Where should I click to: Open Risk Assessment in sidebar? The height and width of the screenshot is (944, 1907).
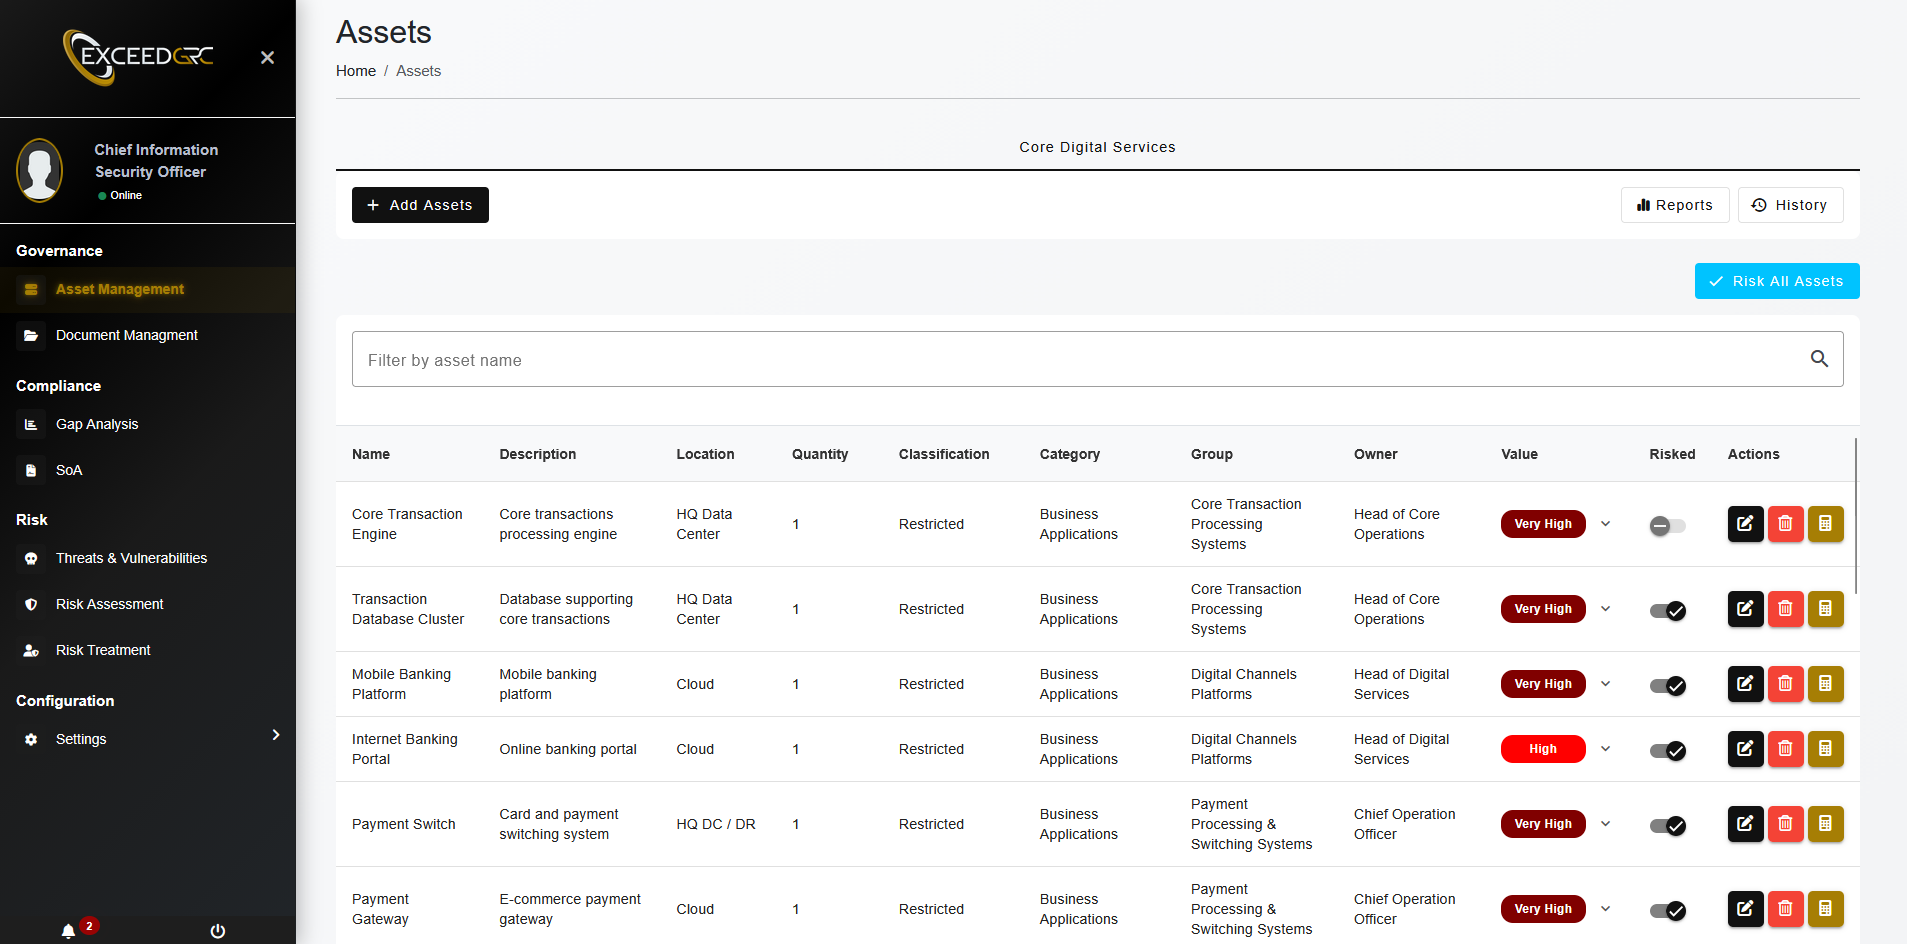[109, 604]
